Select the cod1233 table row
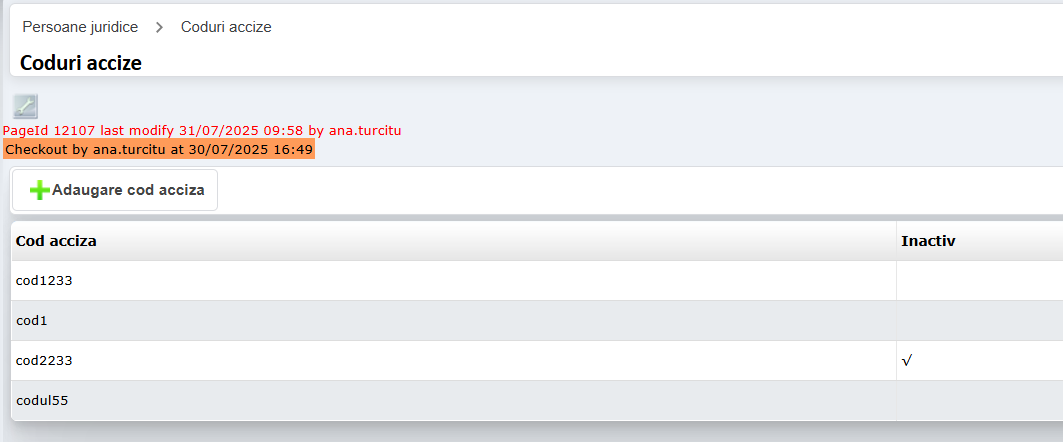This screenshot has height=442, width=1063. tap(44, 281)
